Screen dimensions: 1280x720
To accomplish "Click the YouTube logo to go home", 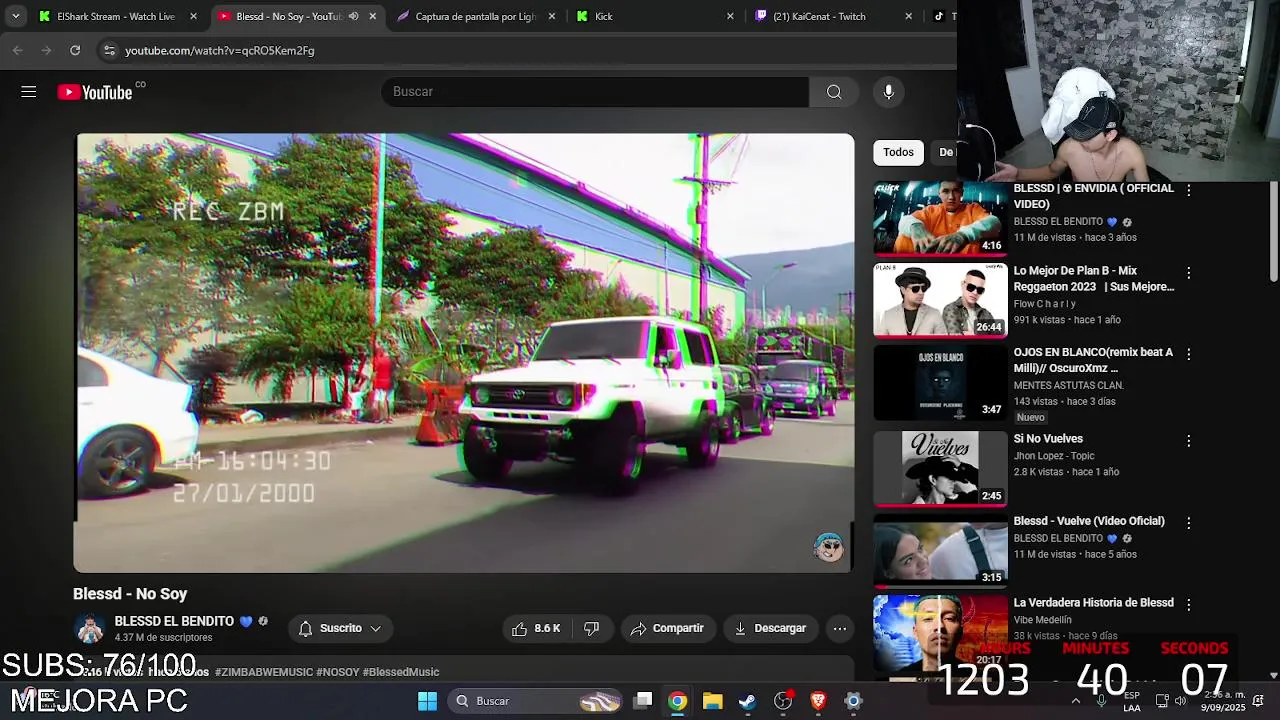I will (x=95, y=92).
